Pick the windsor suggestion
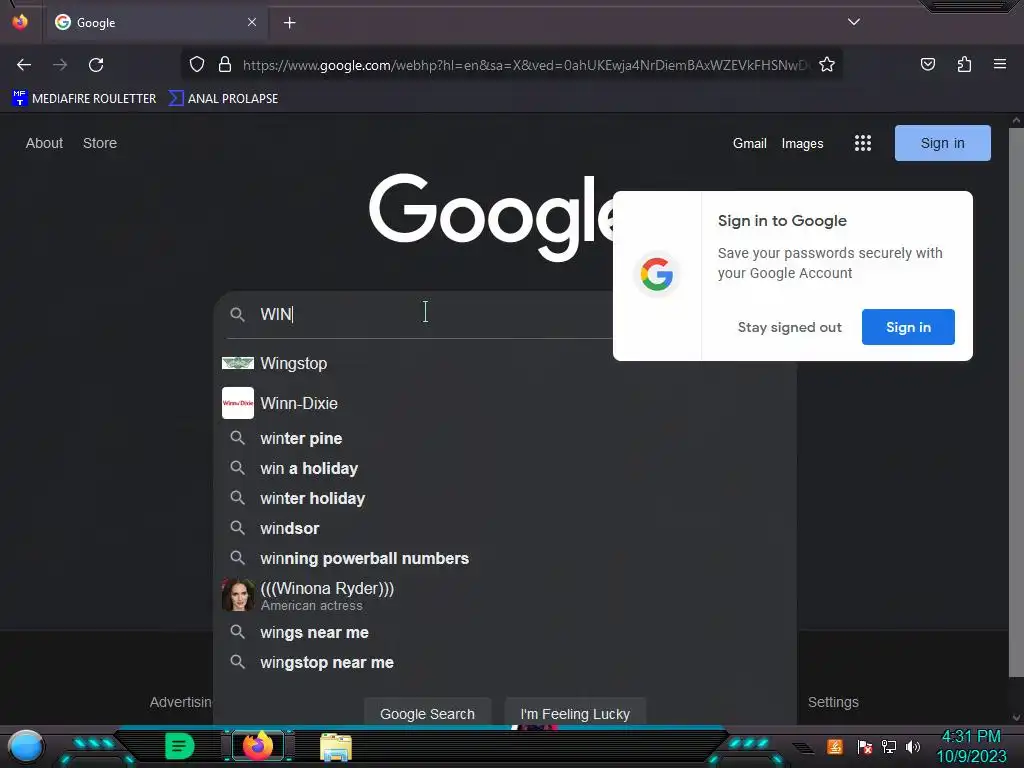This screenshot has width=1024, height=768. pyautogui.click(x=505, y=528)
